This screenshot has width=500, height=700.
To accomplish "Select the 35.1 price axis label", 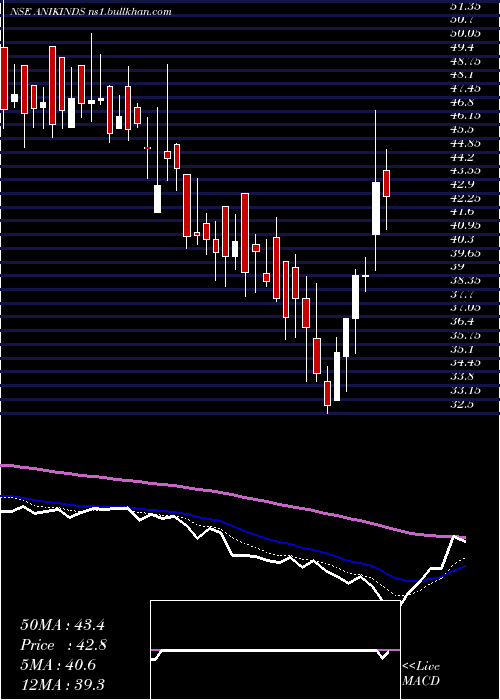I will pyautogui.click(x=462, y=349).
